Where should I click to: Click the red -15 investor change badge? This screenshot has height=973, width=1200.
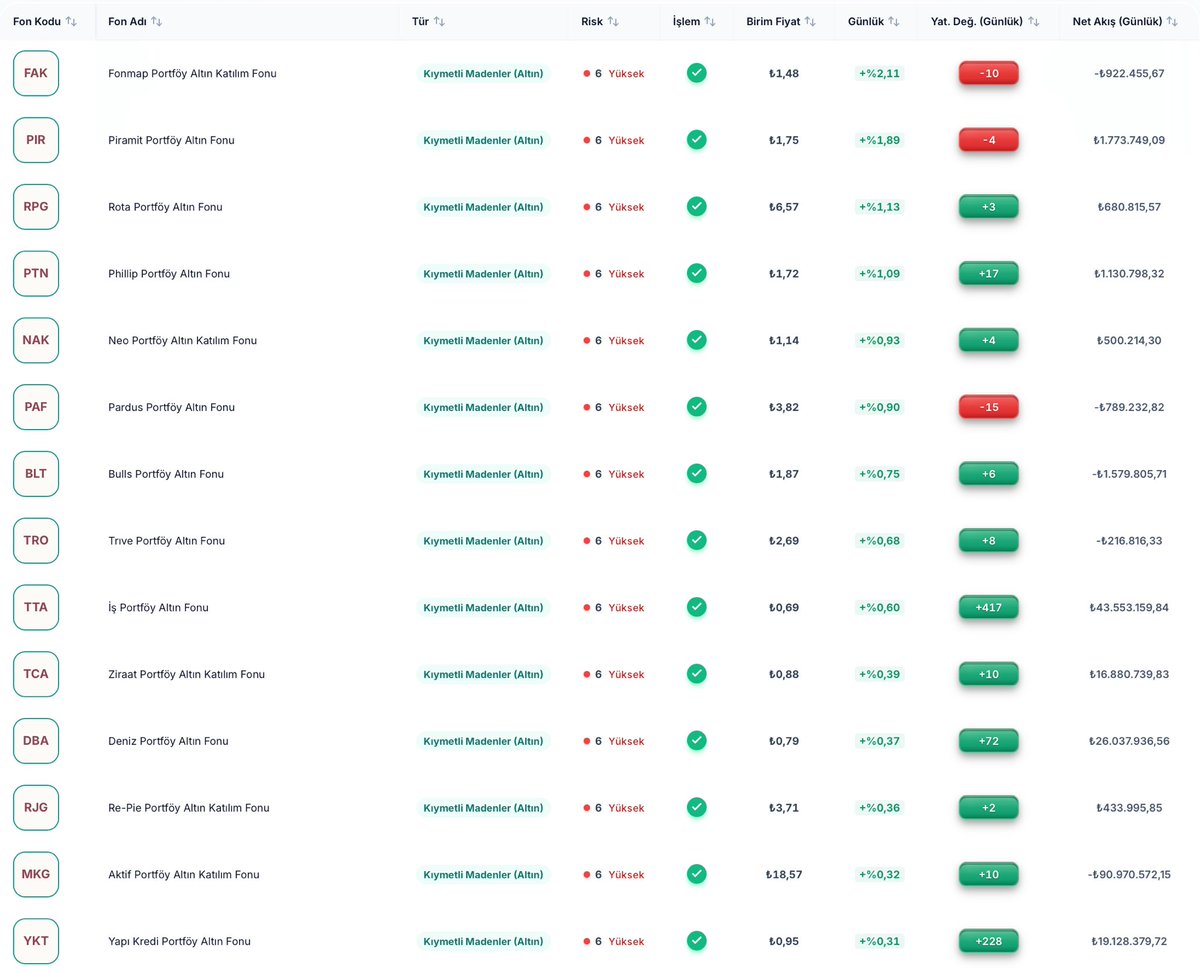click(988, 407)
